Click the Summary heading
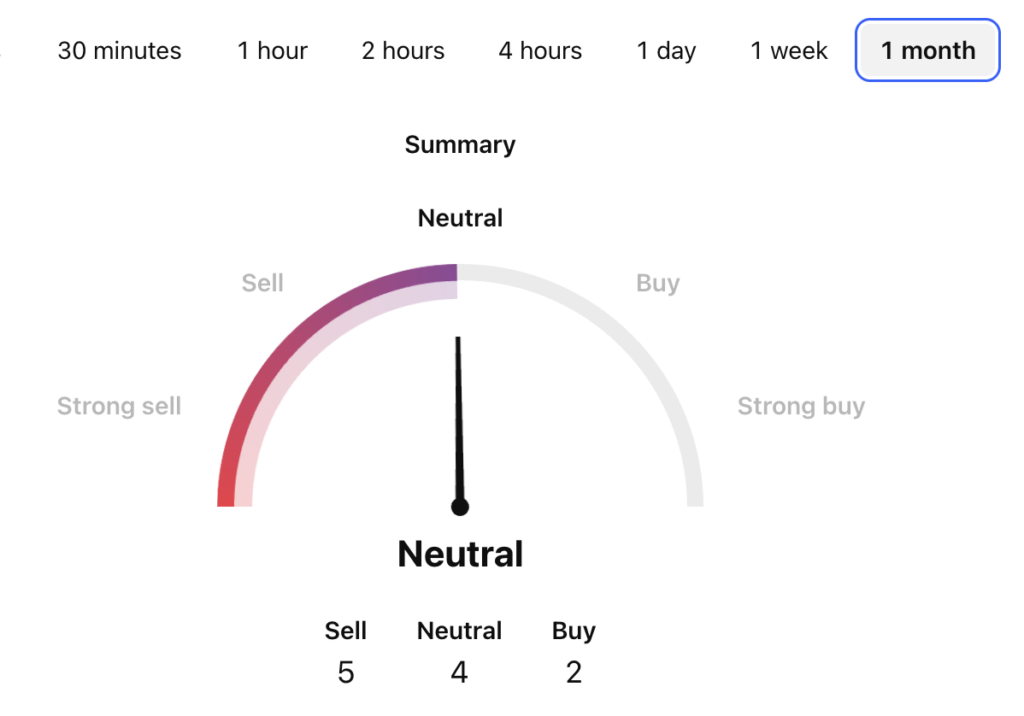Screen dimensions: 1024x716 pos(460,145)
